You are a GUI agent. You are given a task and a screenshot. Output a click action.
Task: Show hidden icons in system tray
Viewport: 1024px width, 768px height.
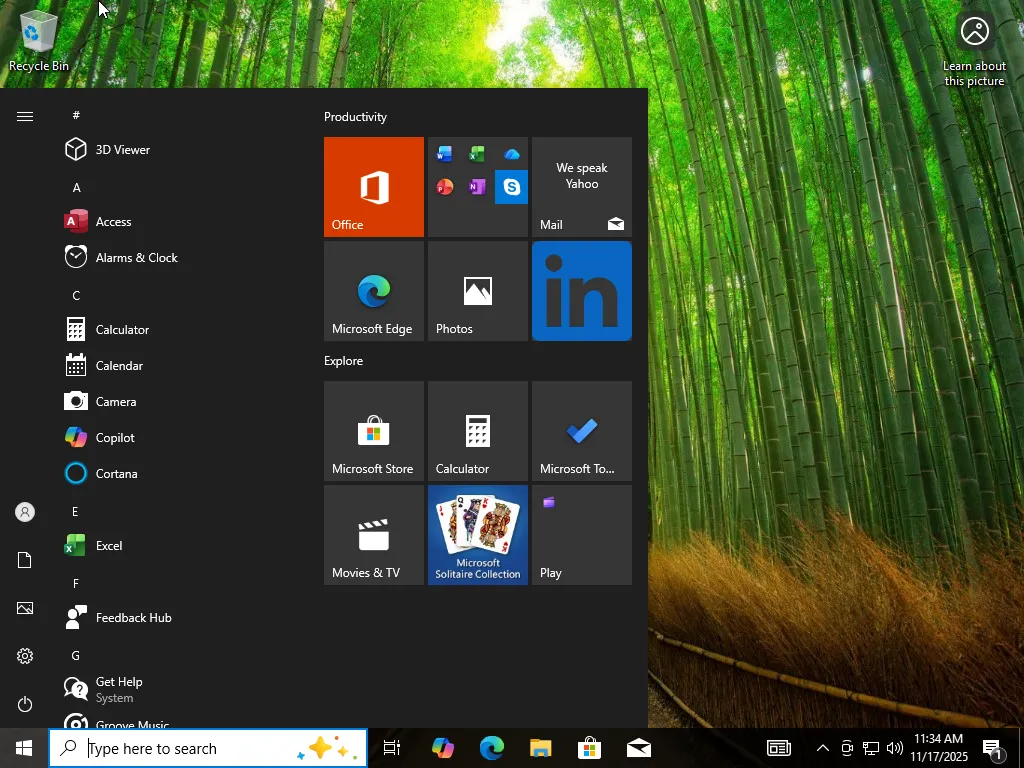click(822, 748)
